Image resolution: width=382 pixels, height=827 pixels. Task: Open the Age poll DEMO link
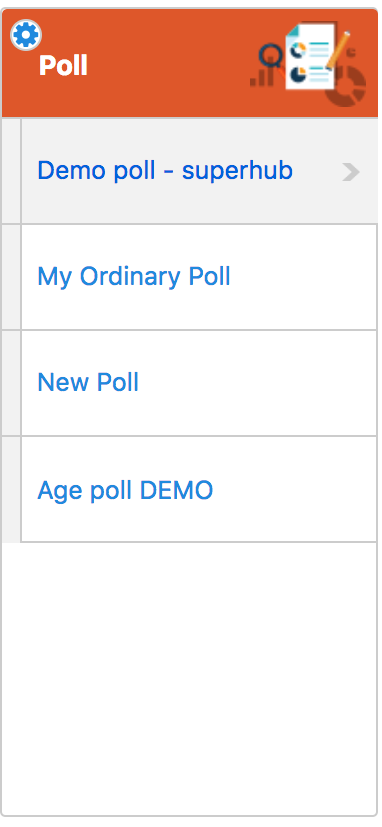(126, 491)
